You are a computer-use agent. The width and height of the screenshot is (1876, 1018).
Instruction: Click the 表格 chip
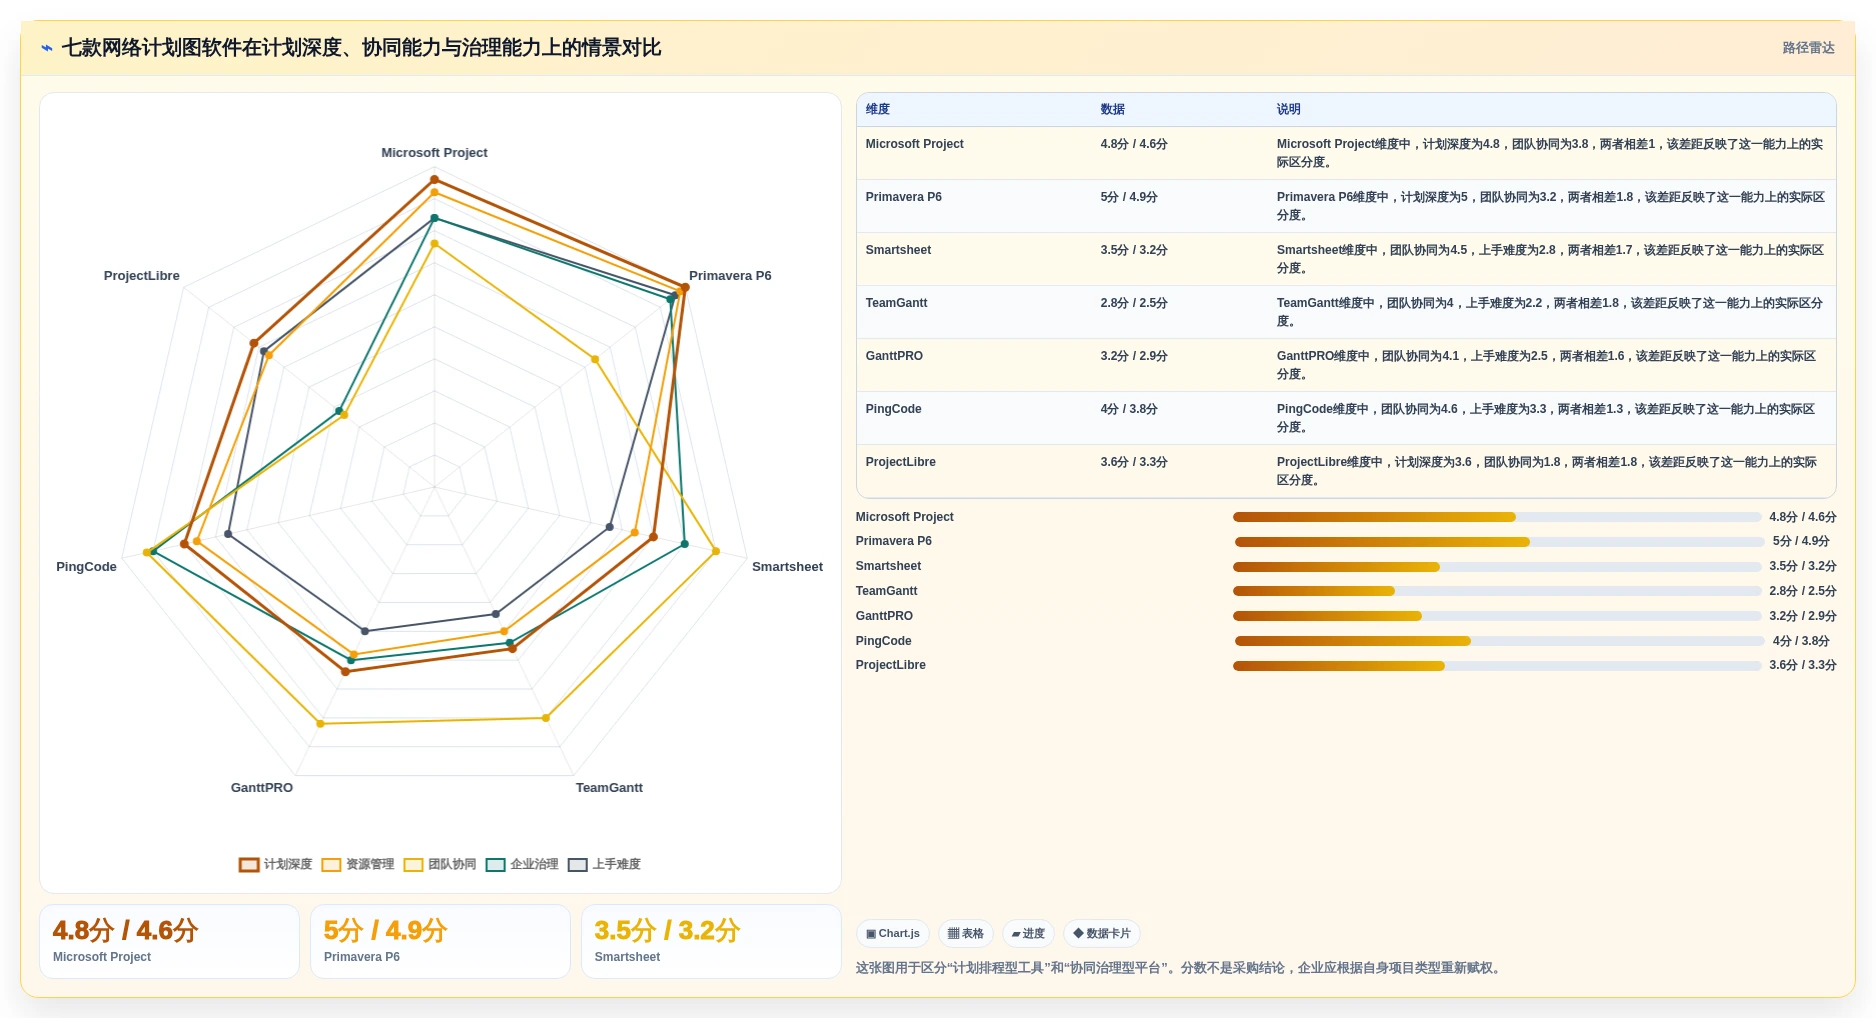coord(966,934)
